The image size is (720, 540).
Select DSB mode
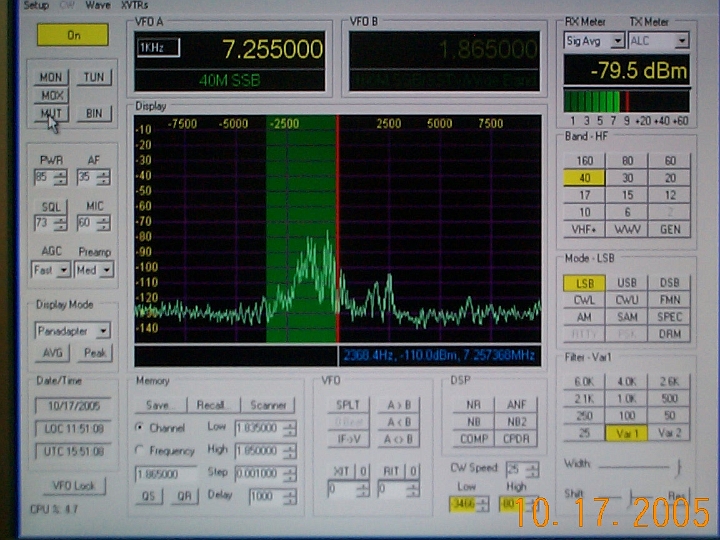[670, 283]
